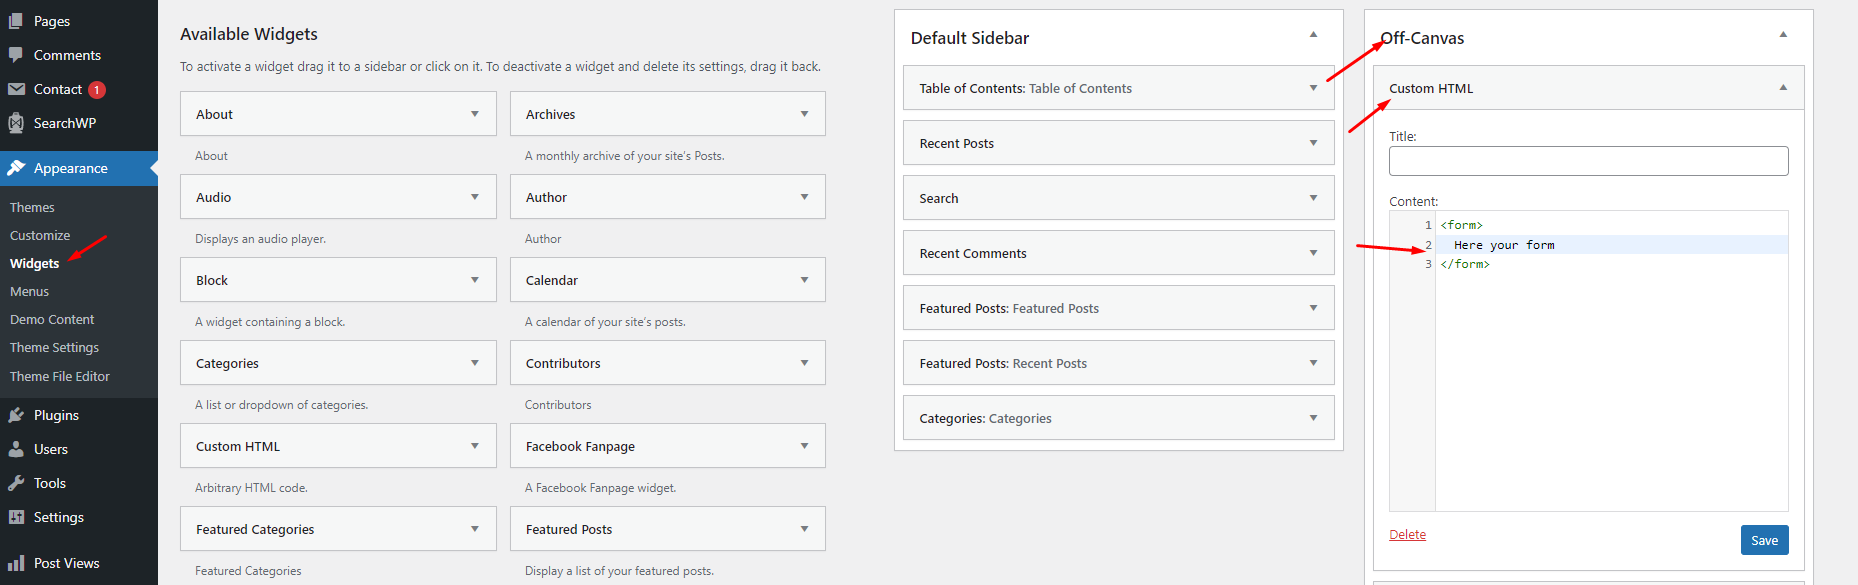
Task: Collapse the Off-Canvas sidebar area
Action: coord(1783,34)
